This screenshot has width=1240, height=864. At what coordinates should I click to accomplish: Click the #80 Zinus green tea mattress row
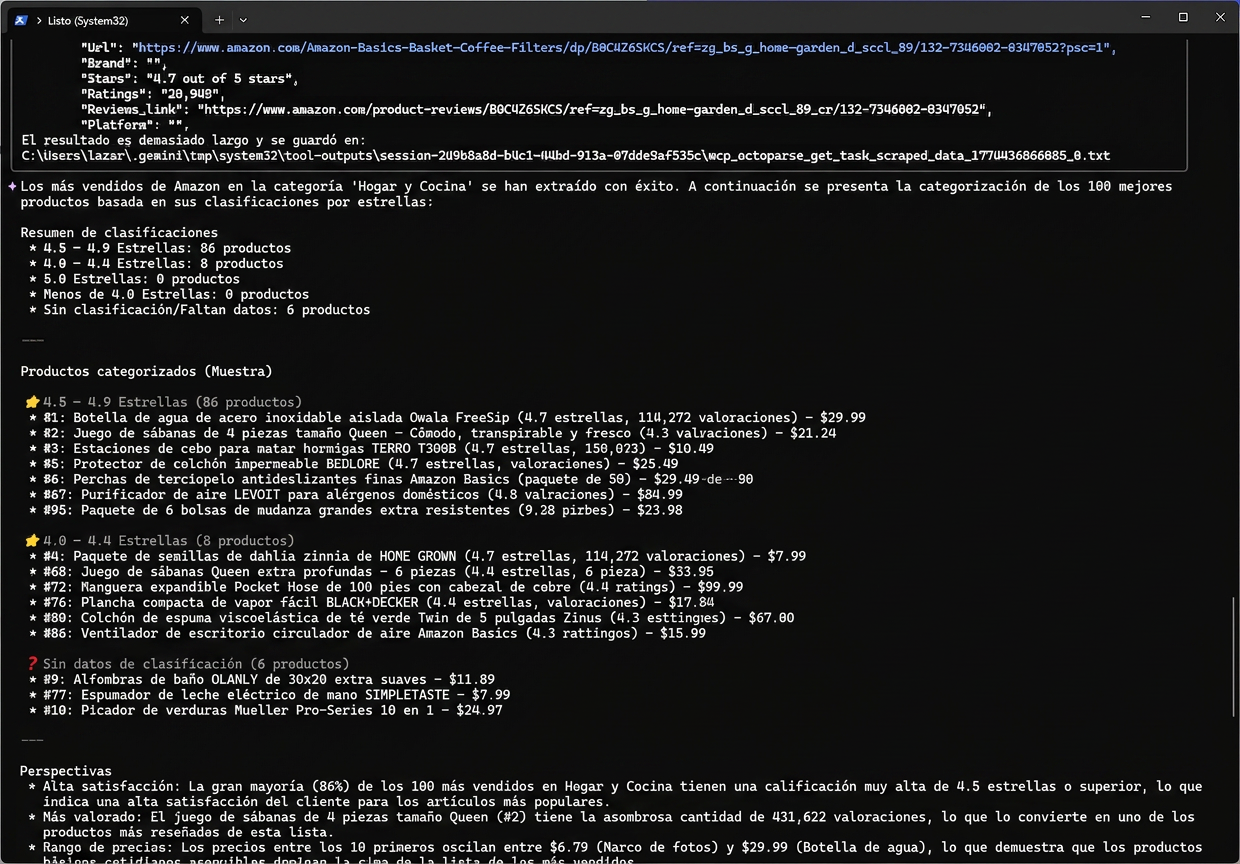411,618
